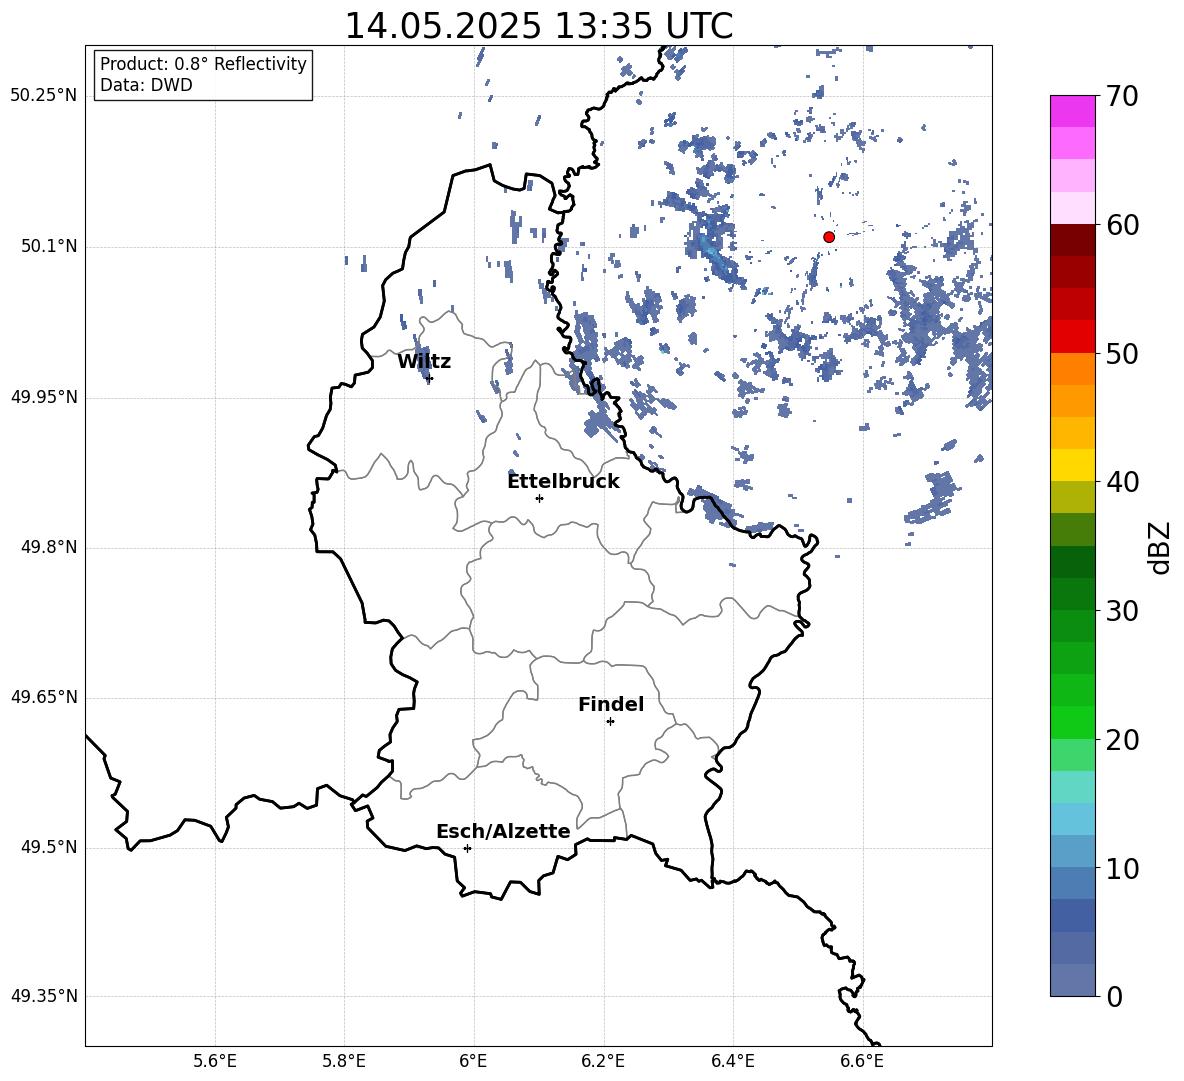Click the Esch/Alzette station cross marker
Viewport: 1184px width, 1081px height.
click(467, 848)
